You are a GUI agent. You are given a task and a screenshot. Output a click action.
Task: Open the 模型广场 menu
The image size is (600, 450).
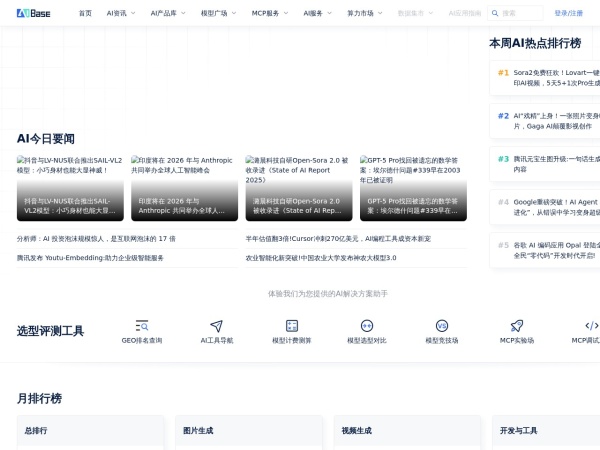pyautogui.click(x=214, y=13)
